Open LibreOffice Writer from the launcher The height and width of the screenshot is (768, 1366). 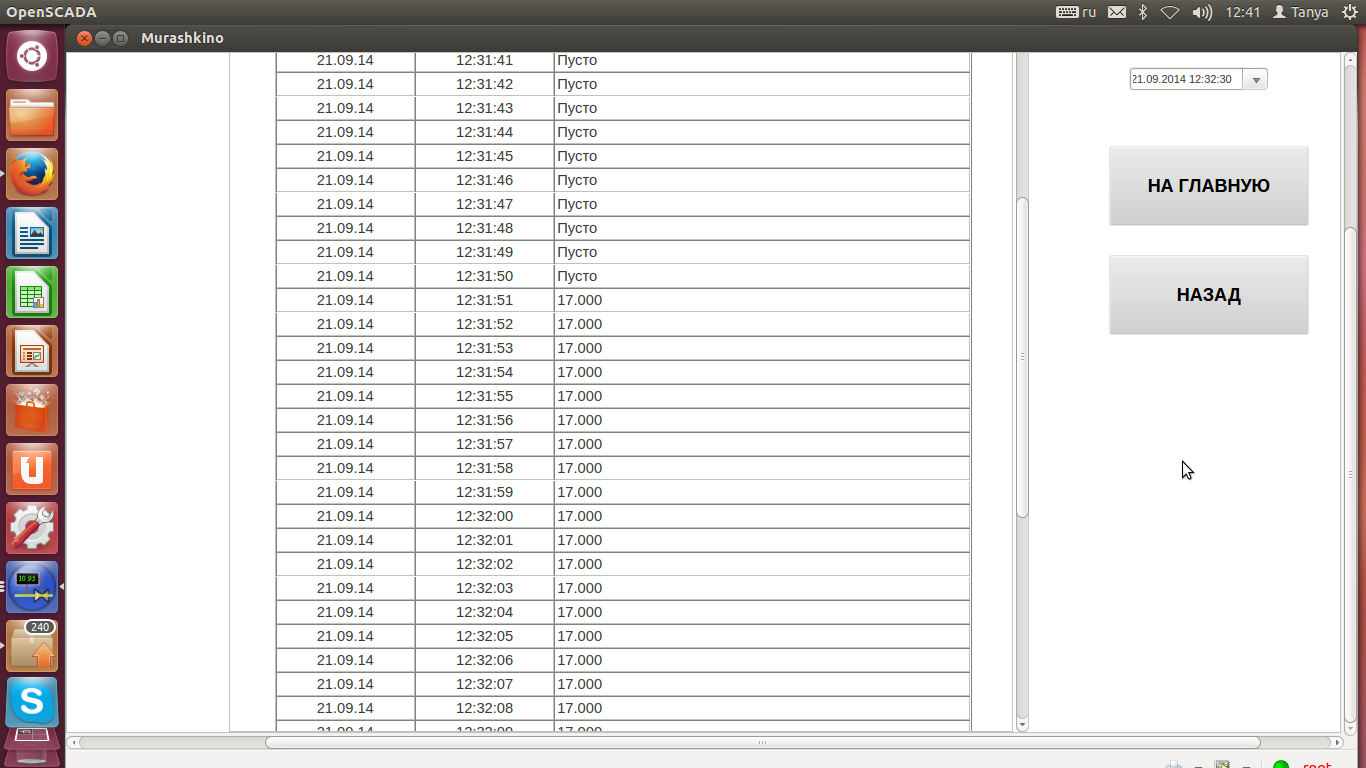pos(32,233)
